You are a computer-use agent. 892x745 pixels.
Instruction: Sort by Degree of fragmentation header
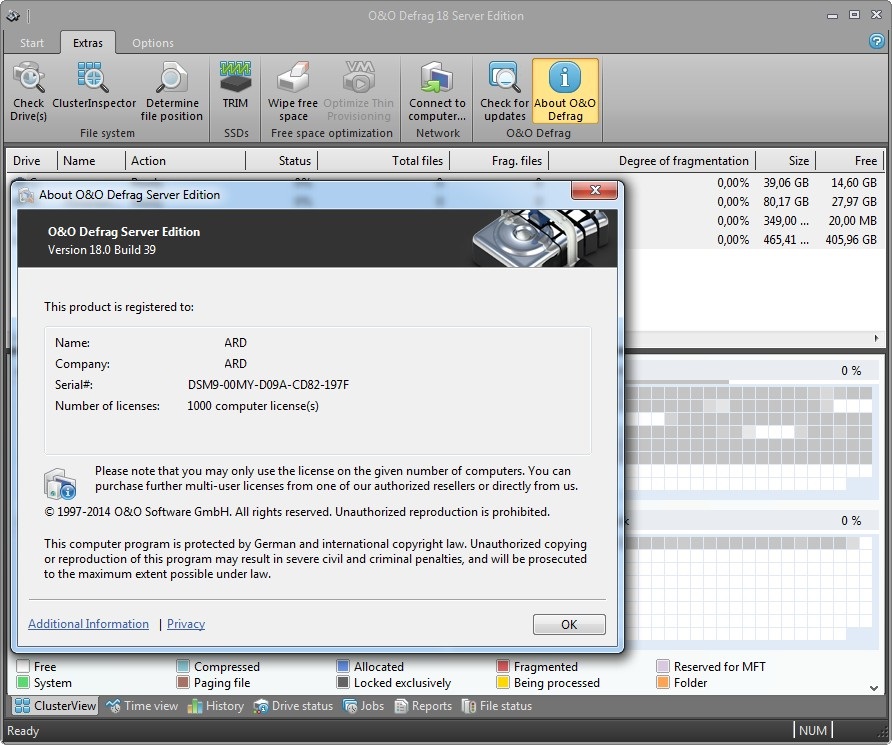(x=652, y=161)
